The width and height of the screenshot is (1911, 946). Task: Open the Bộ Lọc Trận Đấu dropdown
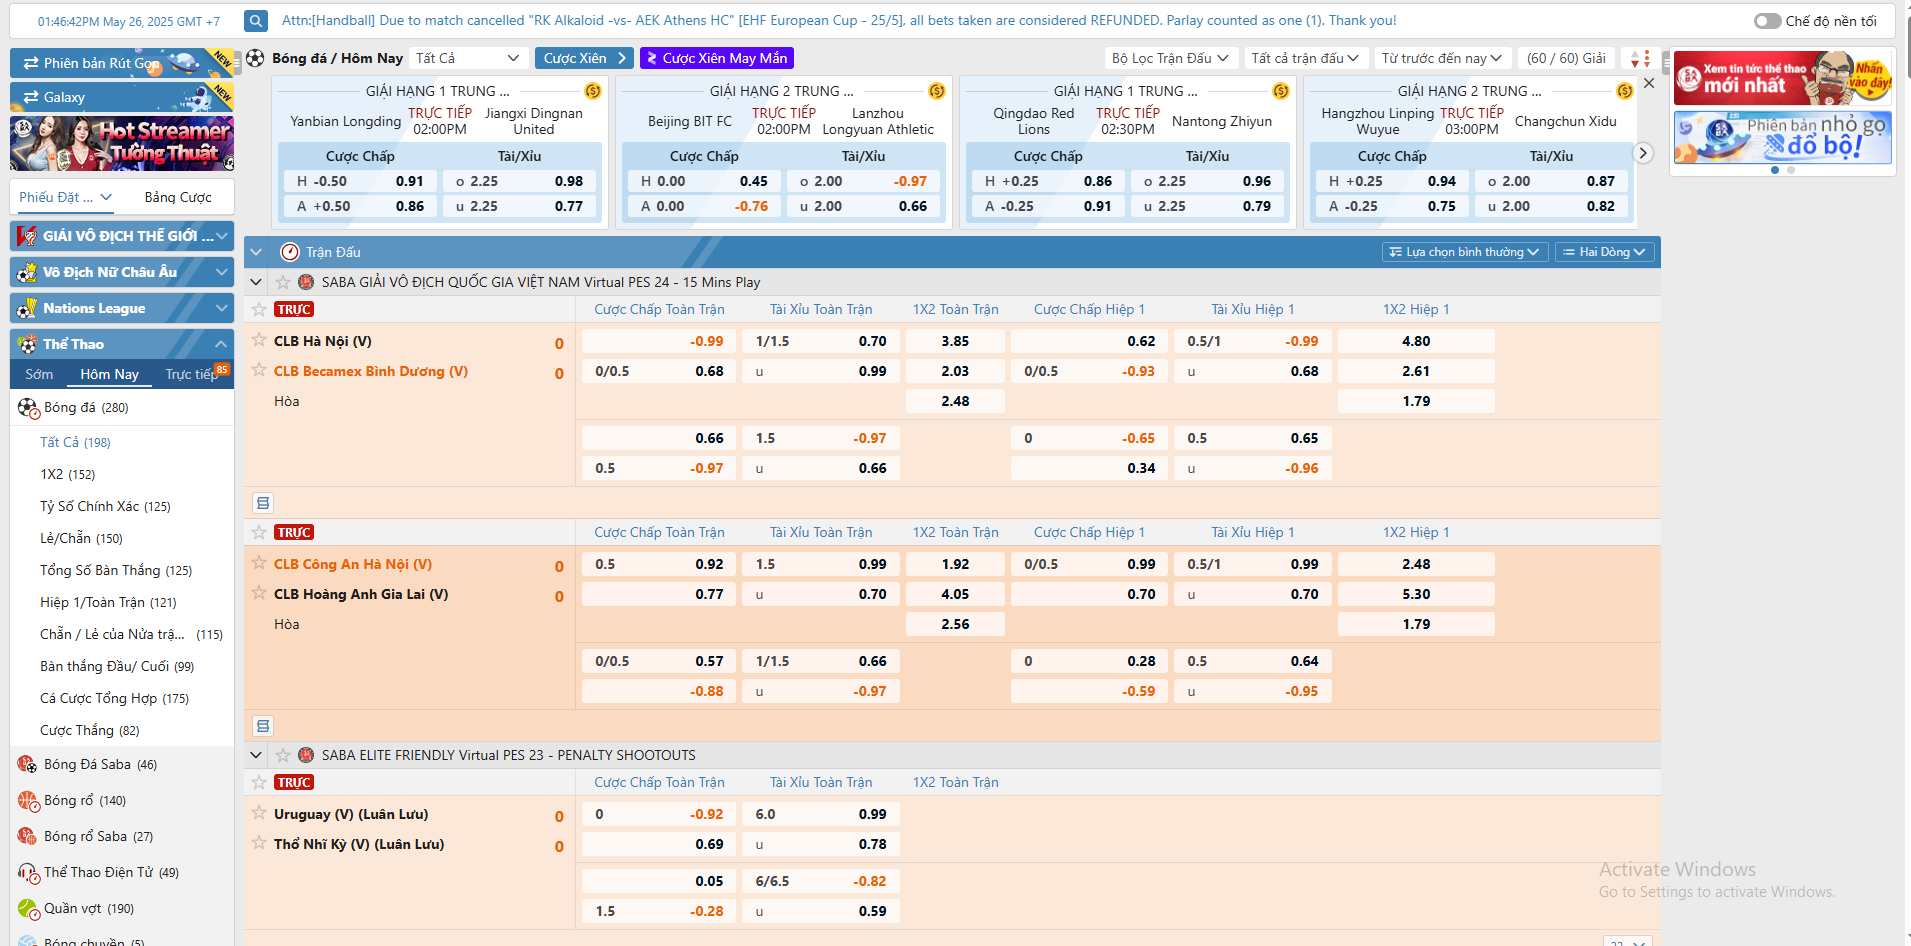point(1170,59)
